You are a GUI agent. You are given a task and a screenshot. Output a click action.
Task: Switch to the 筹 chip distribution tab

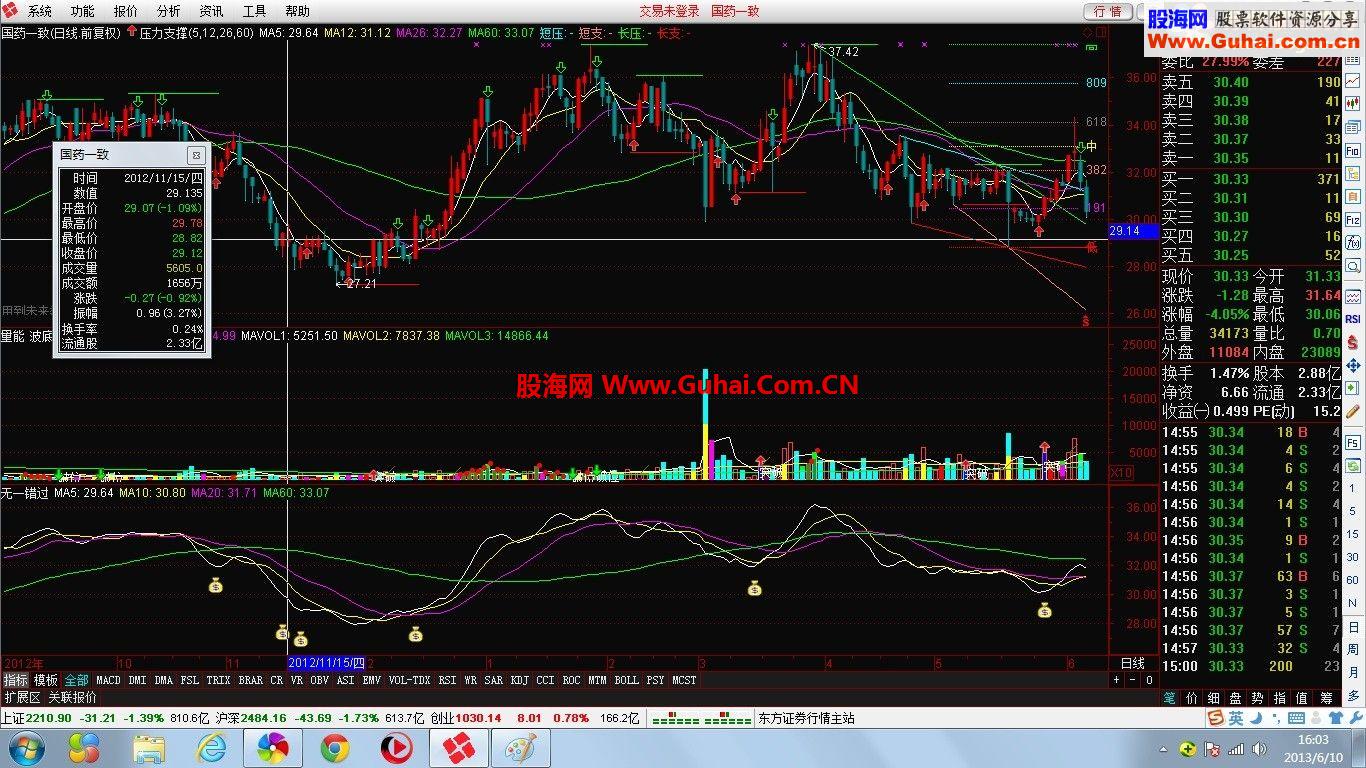[1326, 697]
